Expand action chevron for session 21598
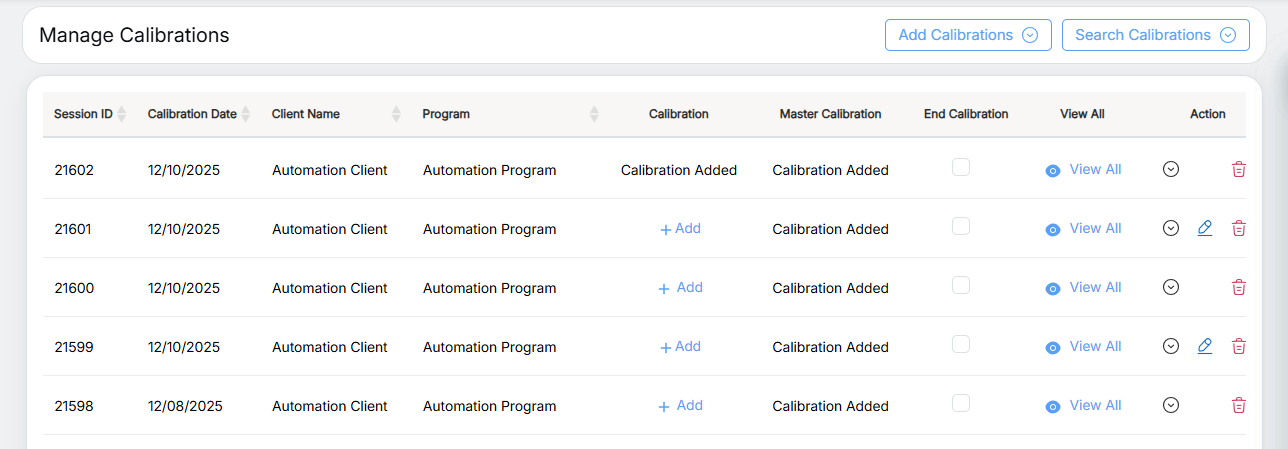Viewport: 1288px width, 449px height. (1171, 406)
